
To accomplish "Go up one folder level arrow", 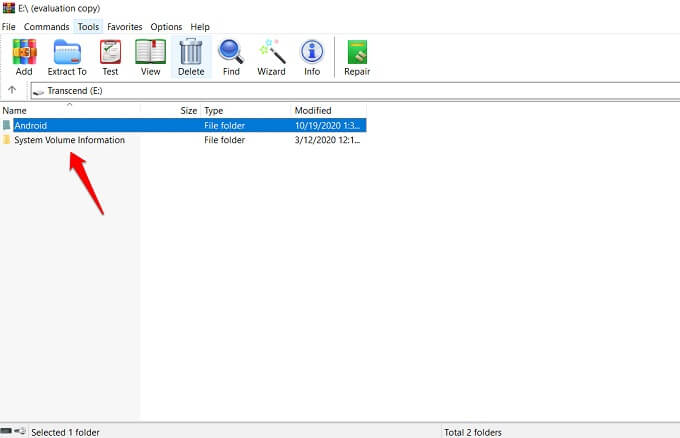I will point(12,90).
